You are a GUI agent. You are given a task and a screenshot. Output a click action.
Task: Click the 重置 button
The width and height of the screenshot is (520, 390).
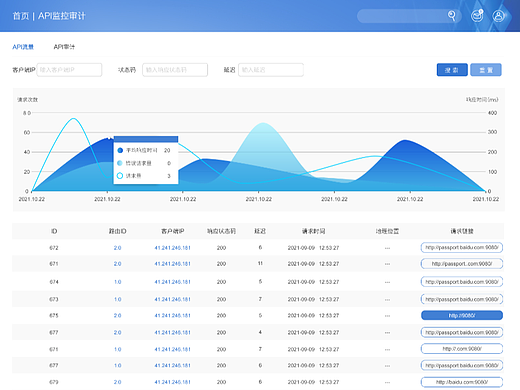click(486, 70)
